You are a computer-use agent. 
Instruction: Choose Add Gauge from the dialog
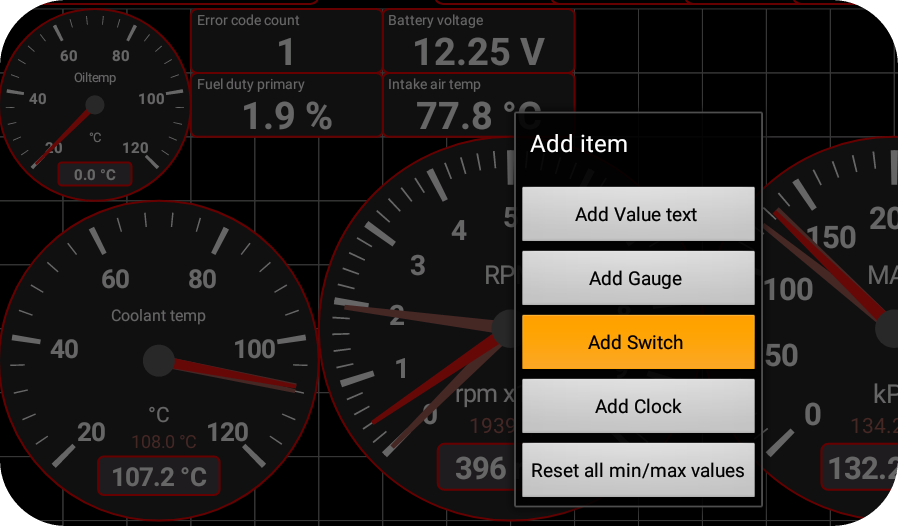(x=637, y=278)
